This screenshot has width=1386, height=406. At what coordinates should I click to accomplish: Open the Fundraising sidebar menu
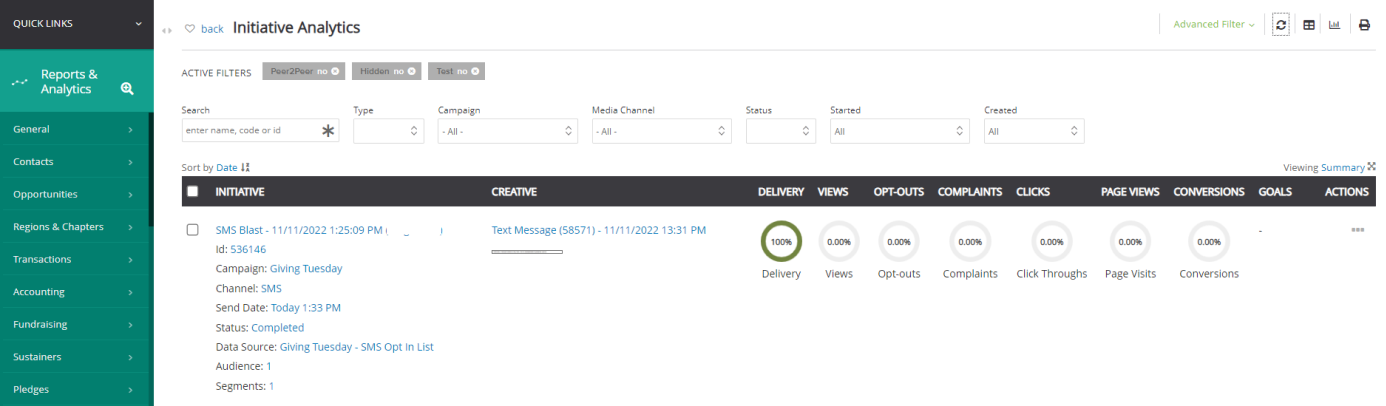tap(74, 324)
